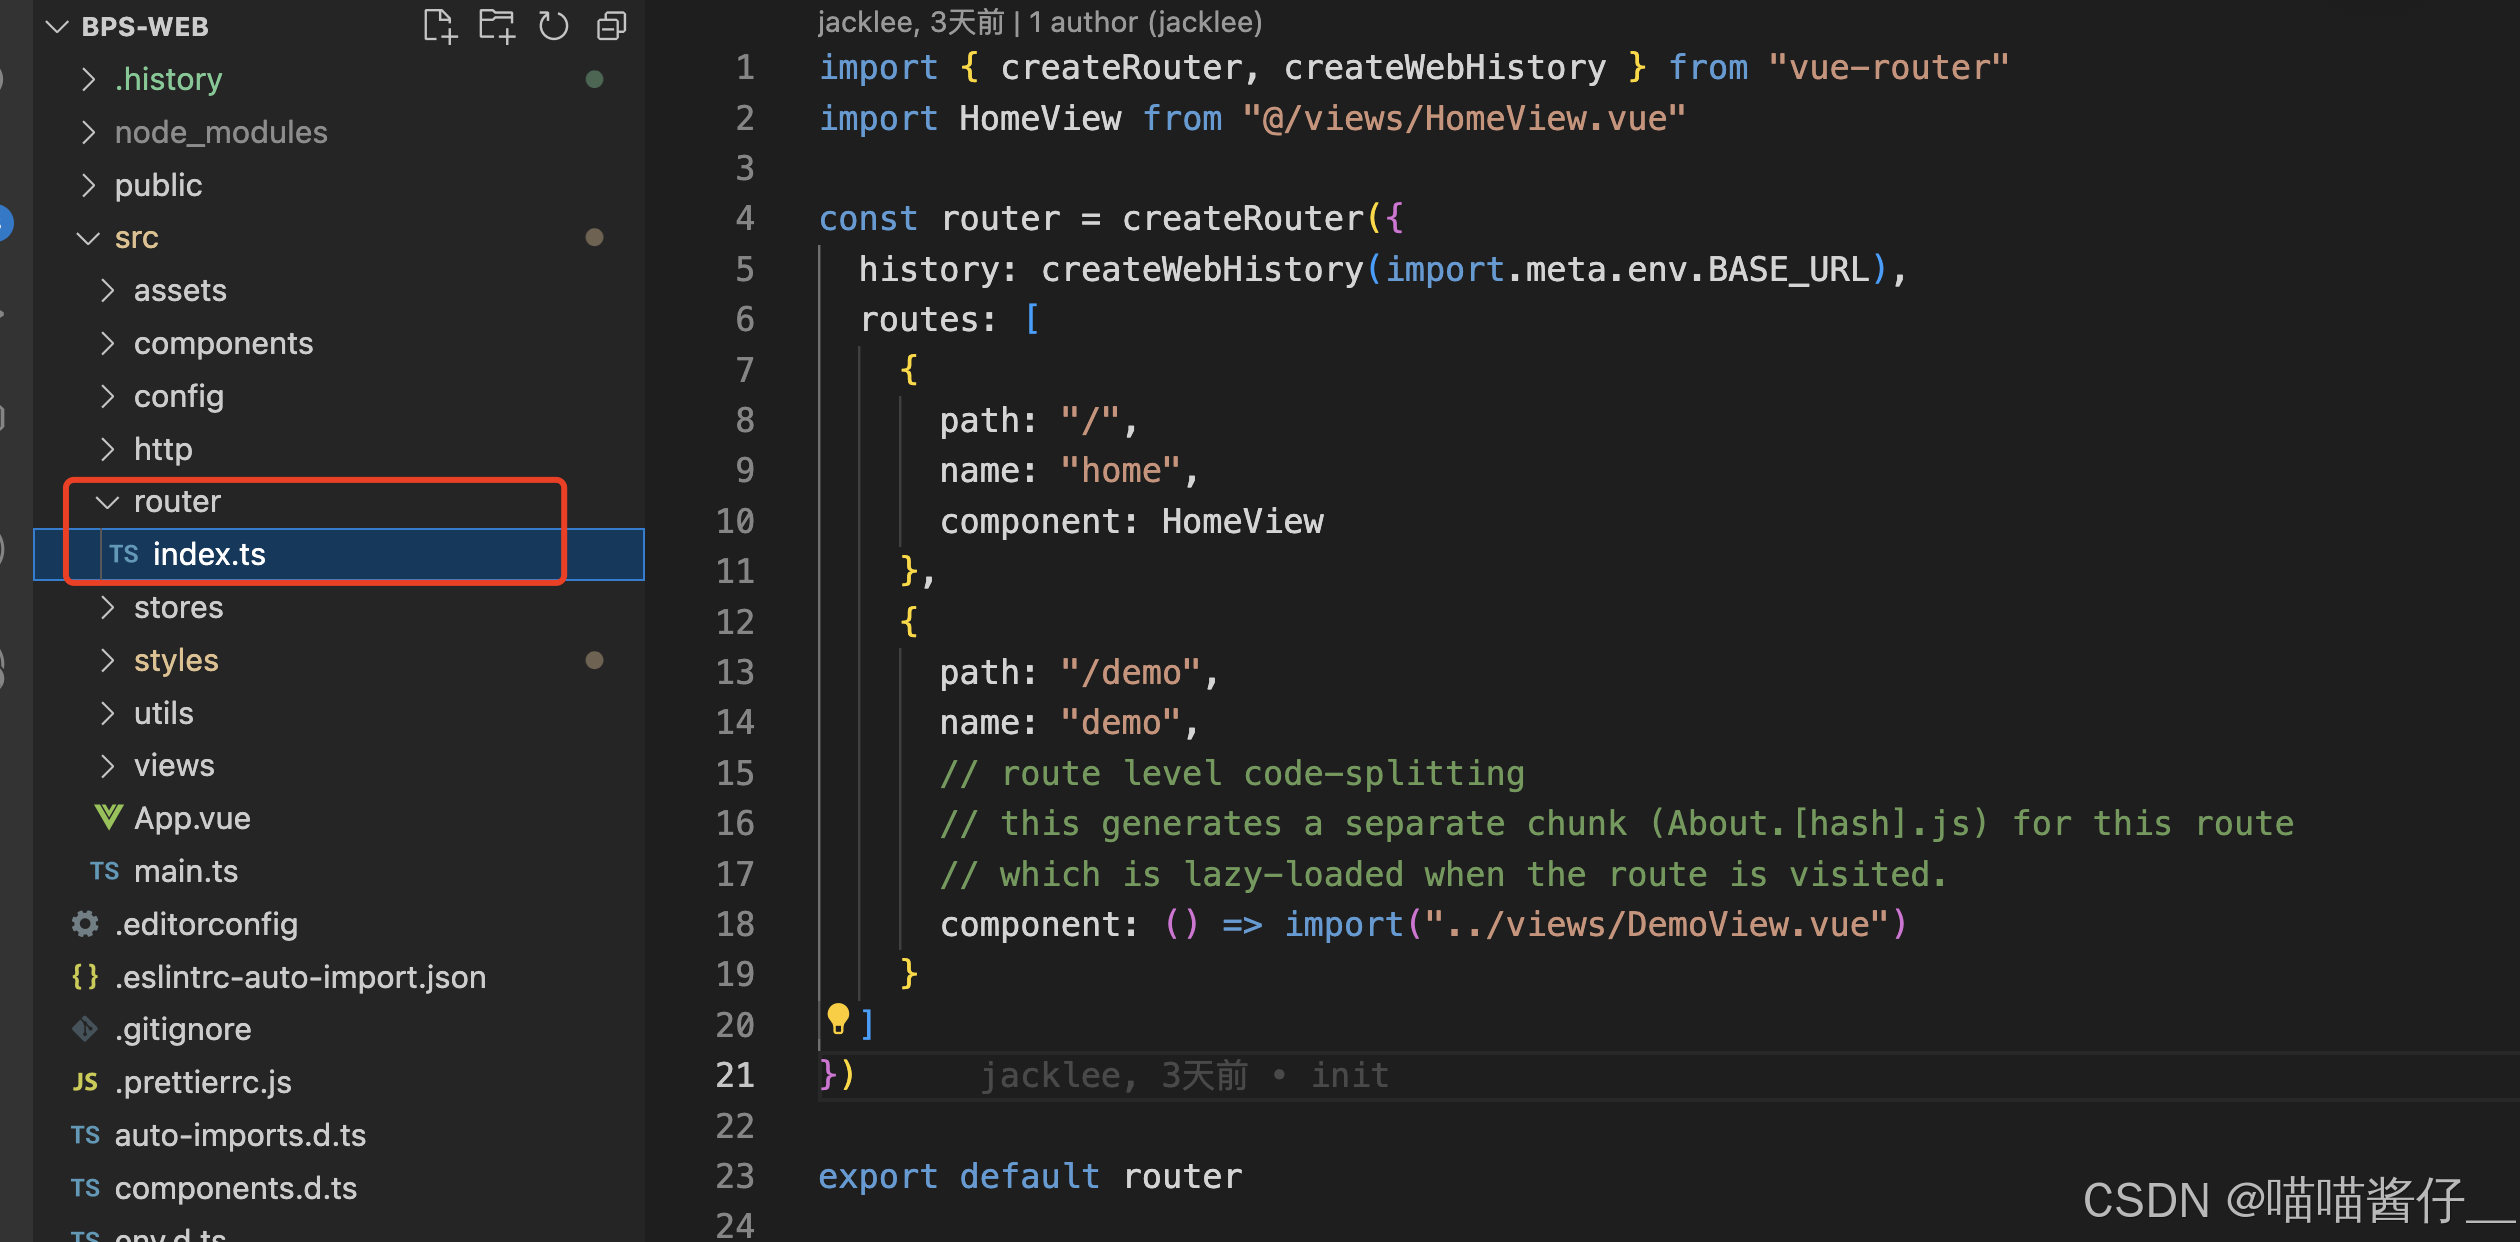Expand the views folder
Viewport: 2520px width, 1242px height.
(108, 765)
